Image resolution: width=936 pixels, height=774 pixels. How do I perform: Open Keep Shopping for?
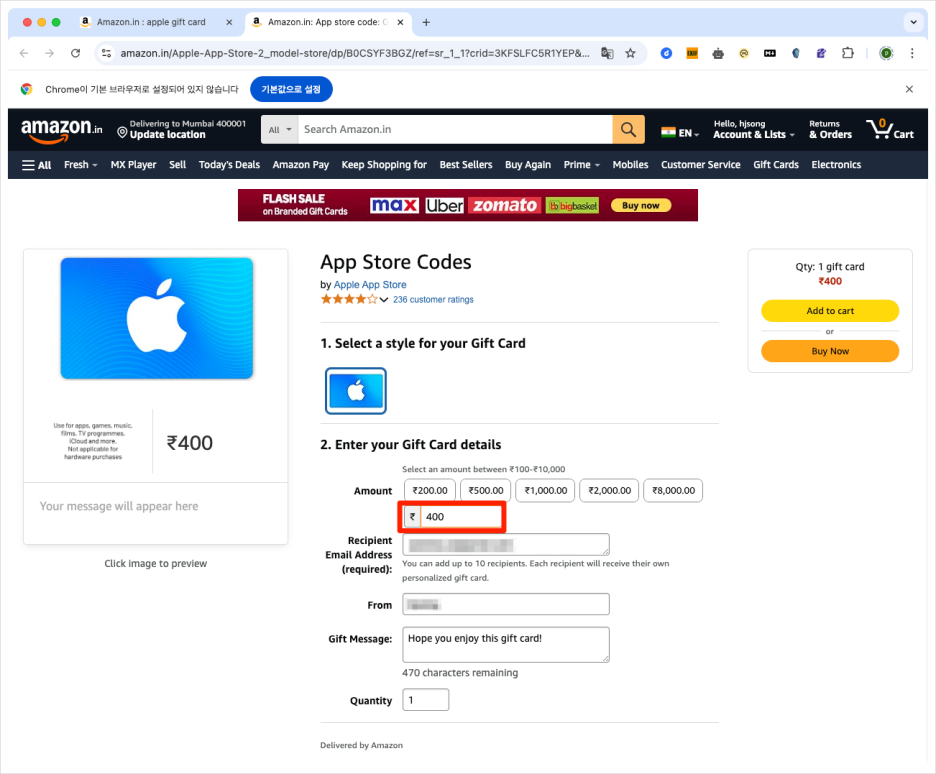point(384,165)
